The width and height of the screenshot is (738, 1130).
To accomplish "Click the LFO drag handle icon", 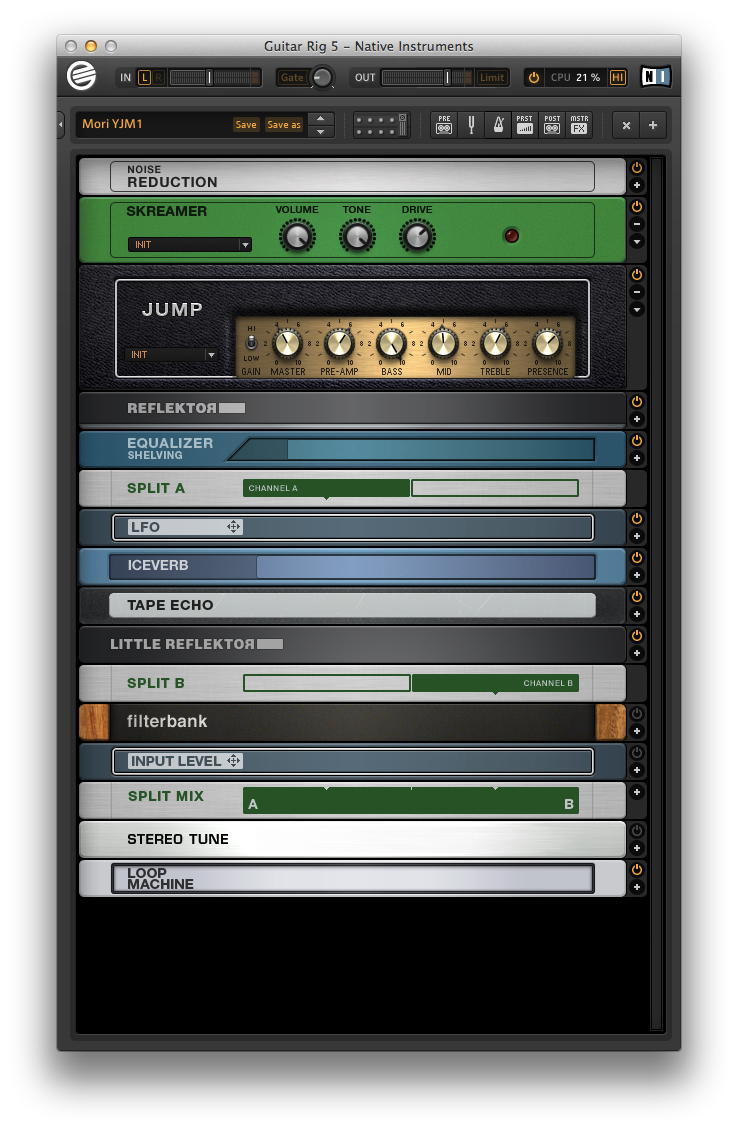I will pyautogui.click(x=234, y=527).
